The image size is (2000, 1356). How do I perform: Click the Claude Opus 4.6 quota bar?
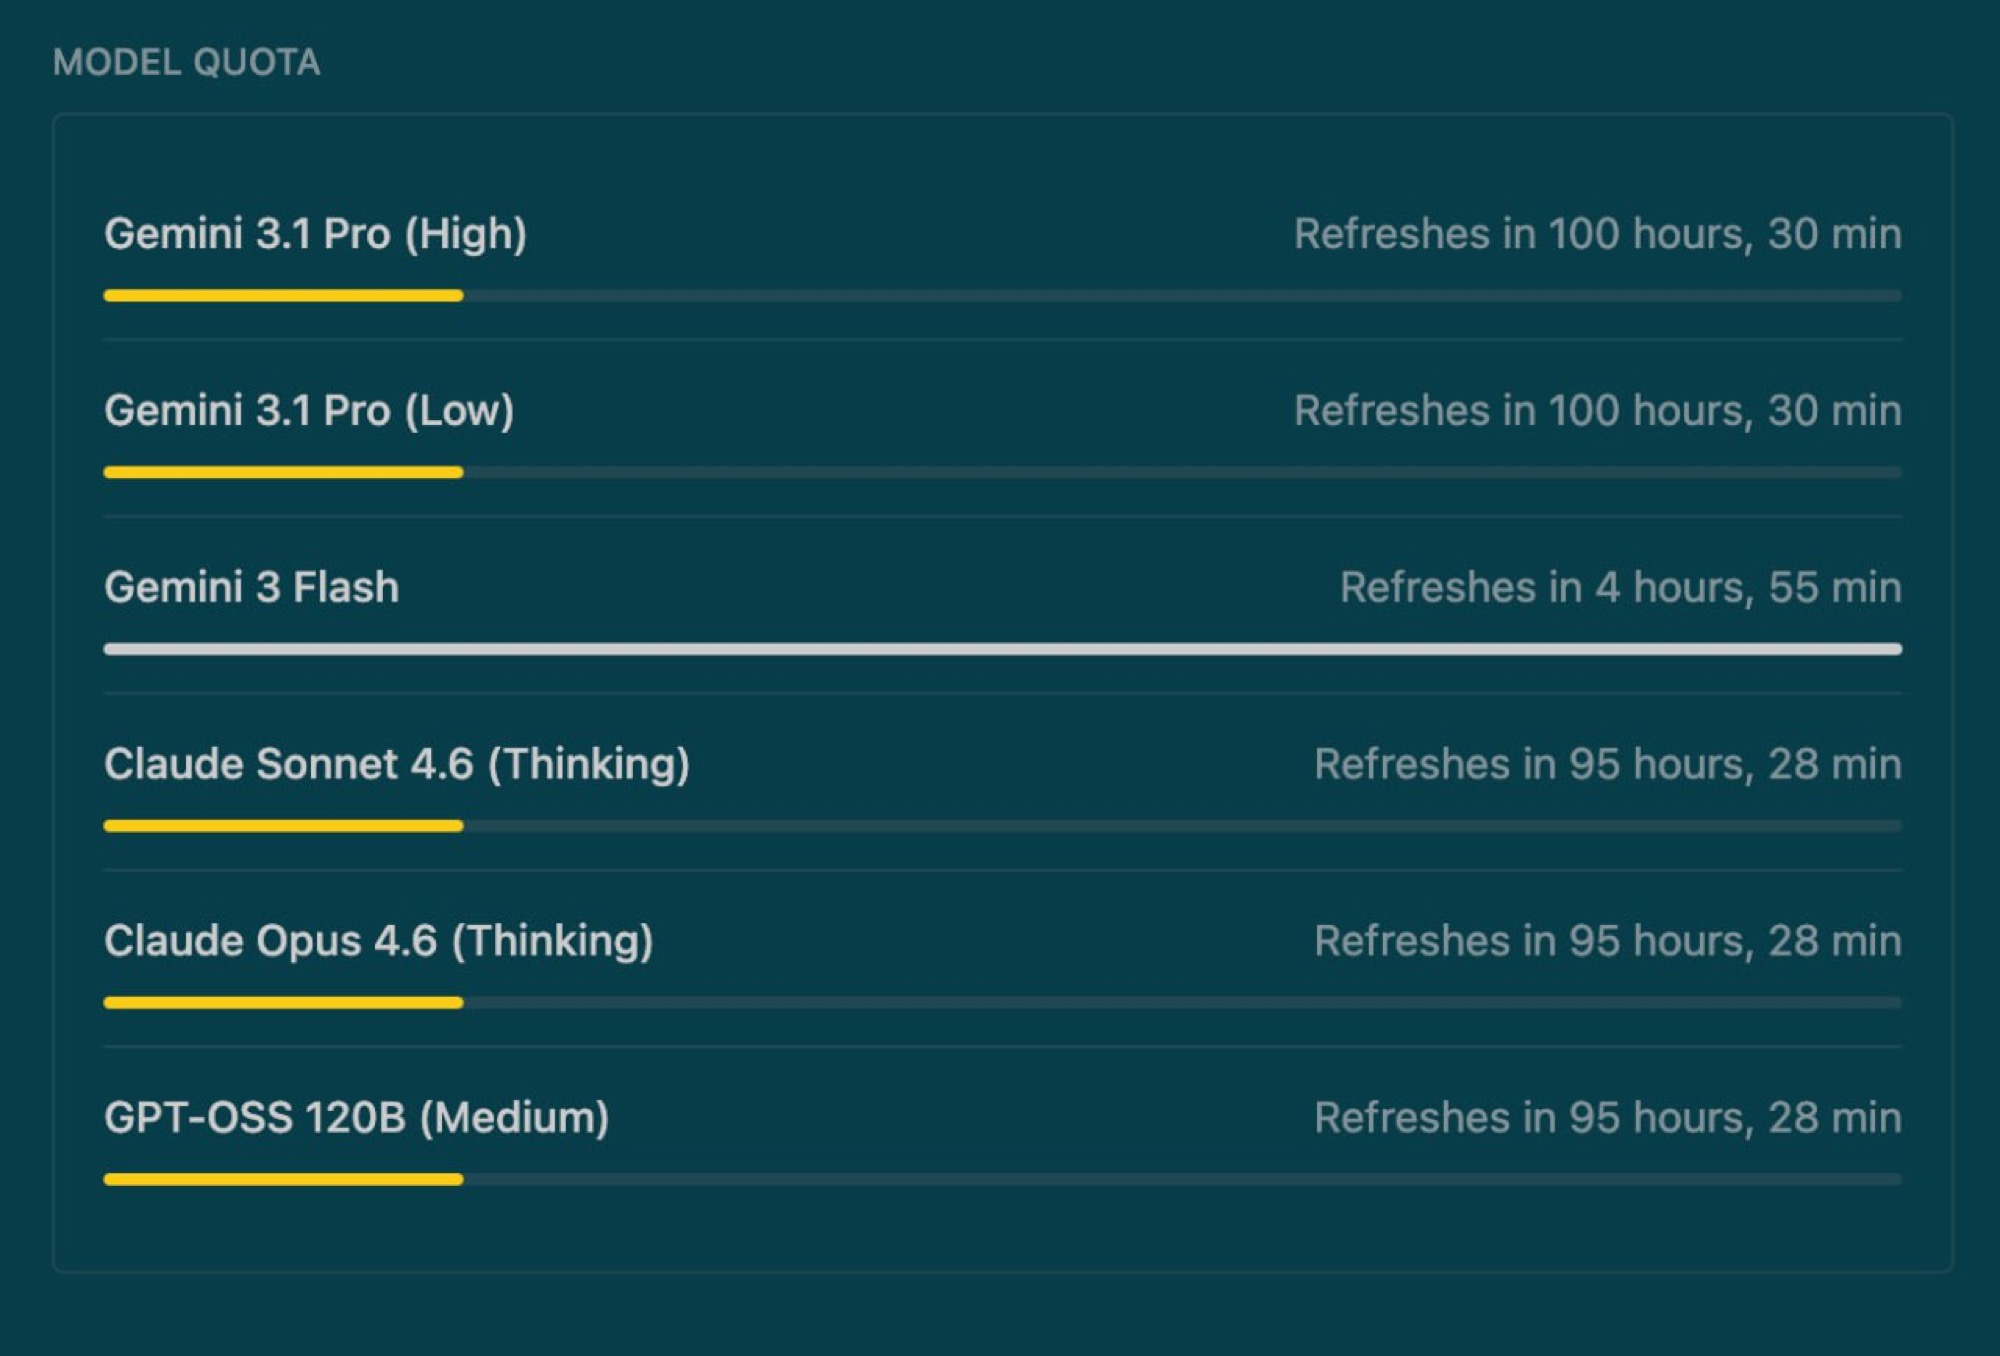point(1002,1003)
